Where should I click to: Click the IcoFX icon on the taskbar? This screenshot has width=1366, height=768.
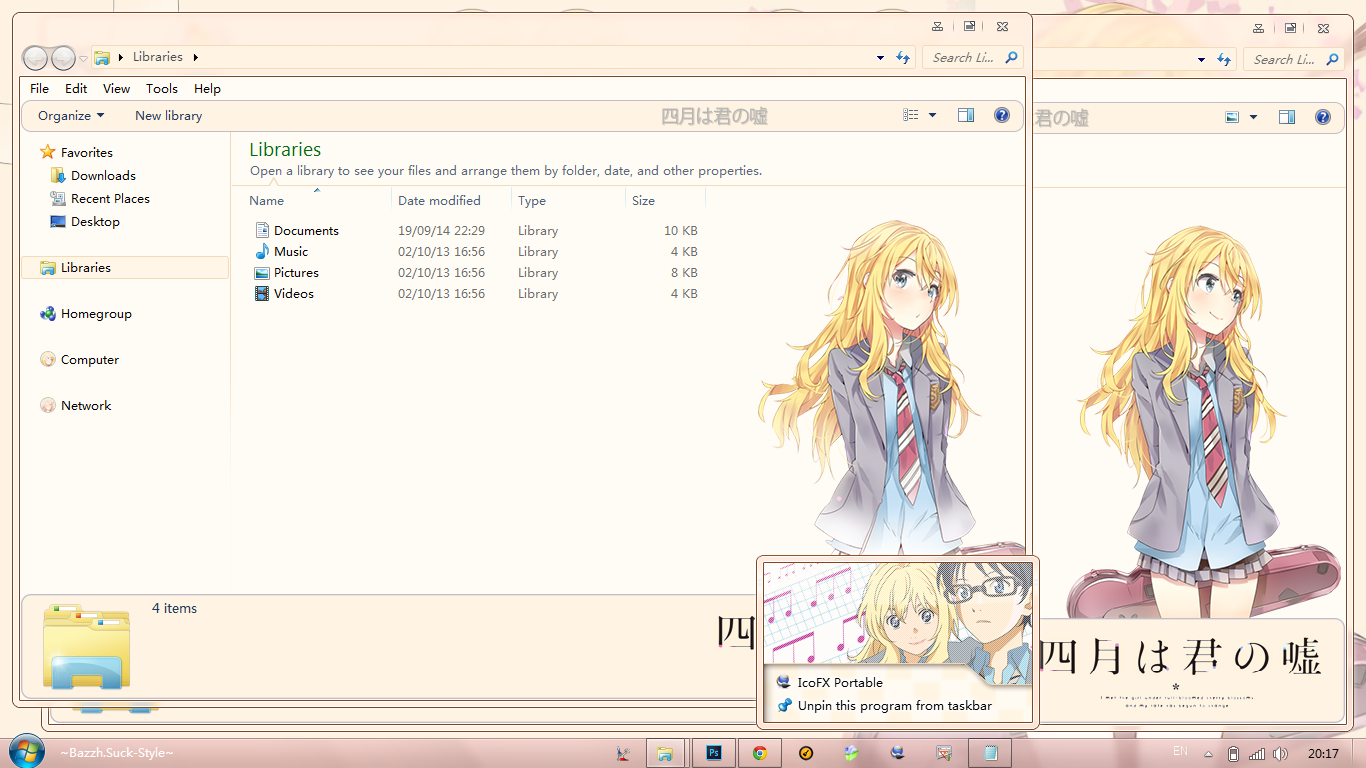(x=897, y=753)
